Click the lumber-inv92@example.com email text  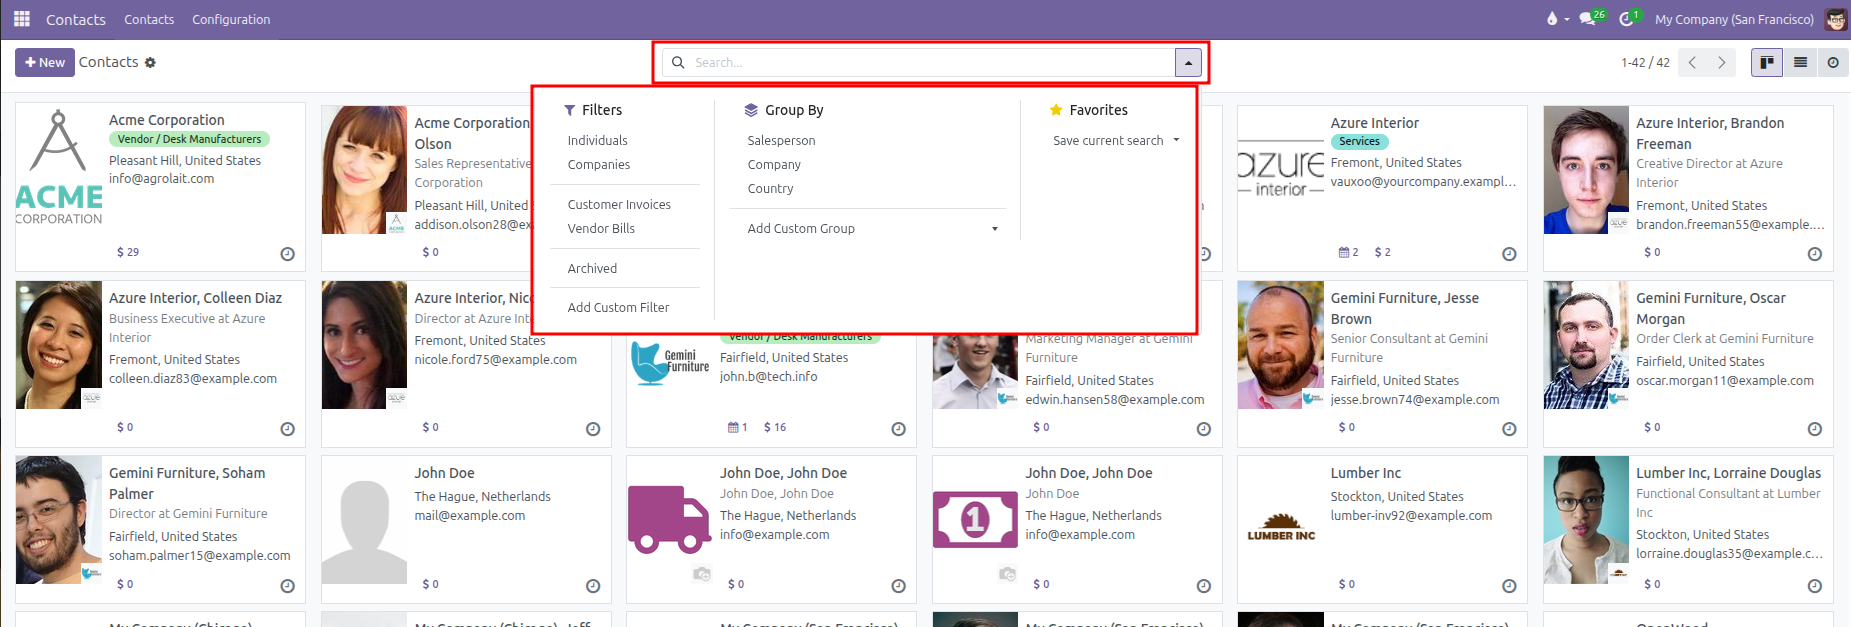tap(1410, 515)
